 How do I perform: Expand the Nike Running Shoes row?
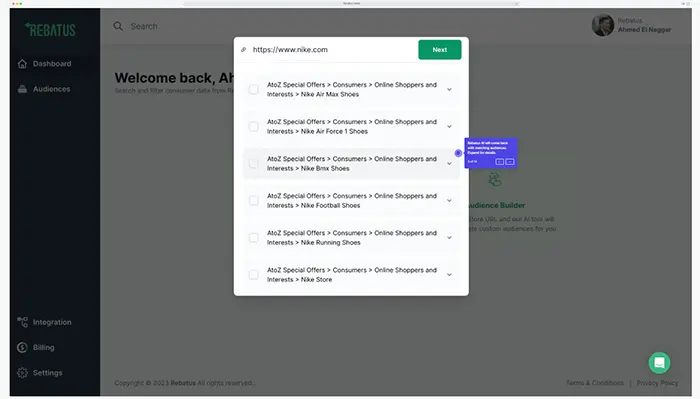tap(449, 237)
